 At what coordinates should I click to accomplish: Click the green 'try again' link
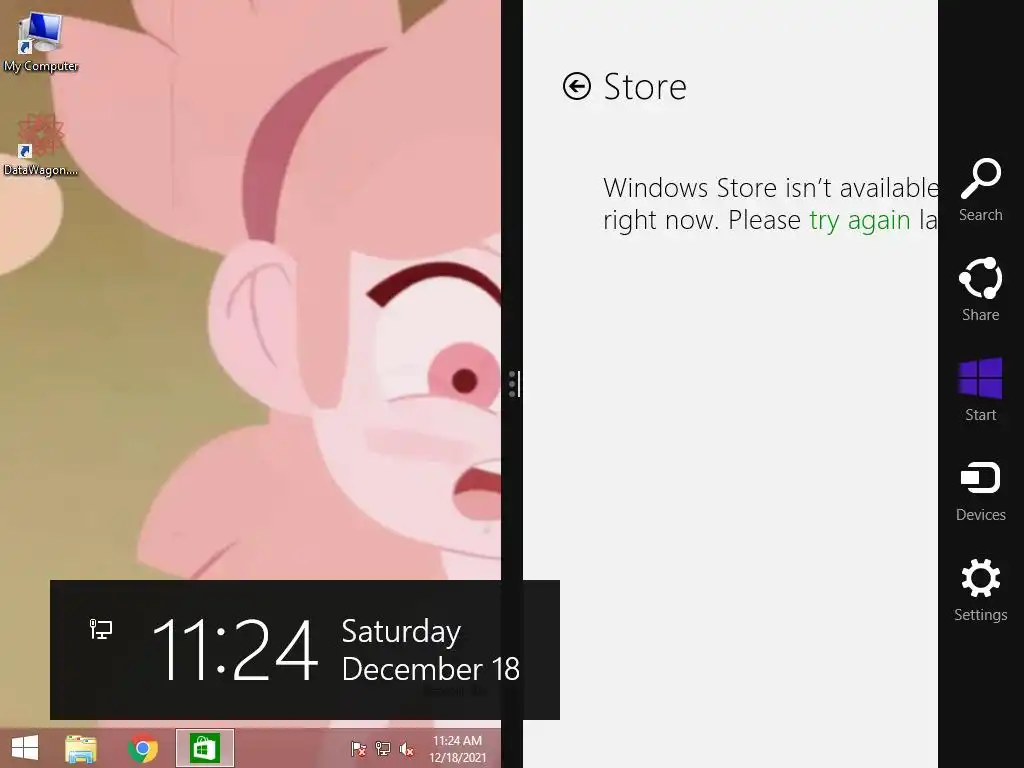pos(859,220)
